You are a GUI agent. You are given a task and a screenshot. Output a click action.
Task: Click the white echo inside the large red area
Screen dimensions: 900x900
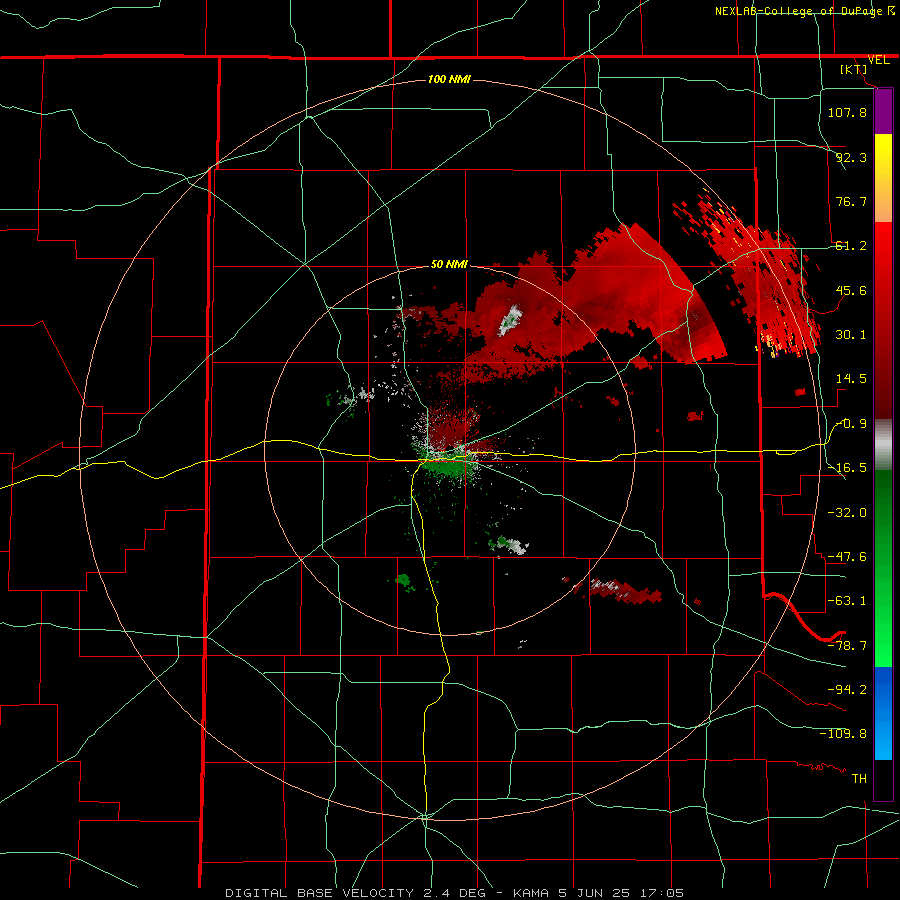pyautogui.click(x=509, y=320)
